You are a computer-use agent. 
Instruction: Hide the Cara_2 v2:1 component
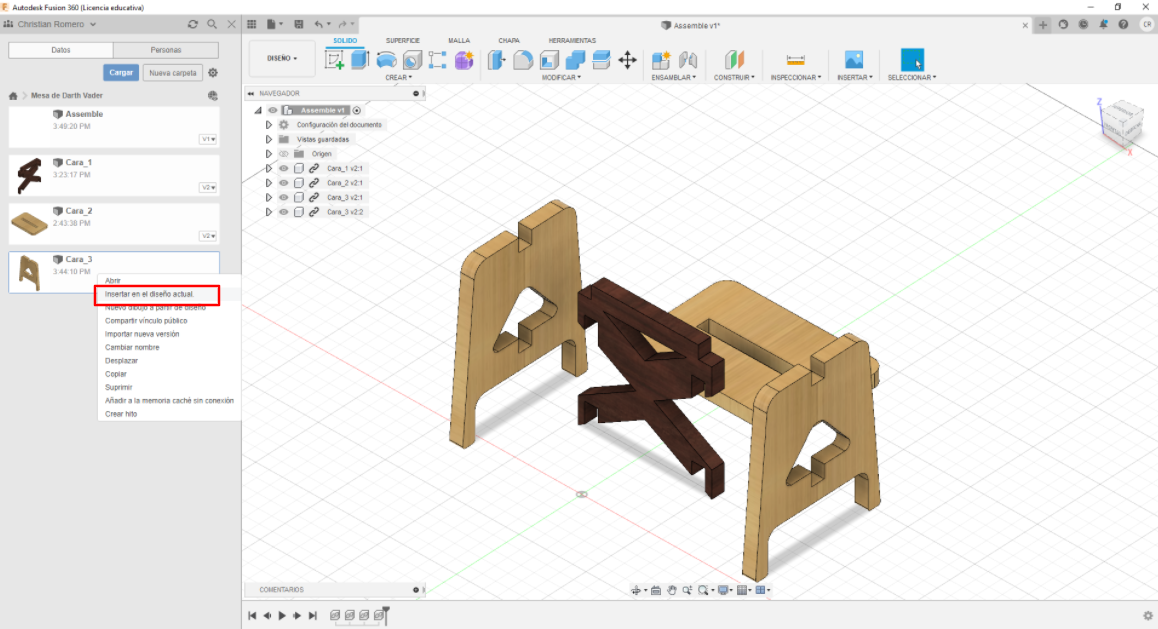coord(284,183)
